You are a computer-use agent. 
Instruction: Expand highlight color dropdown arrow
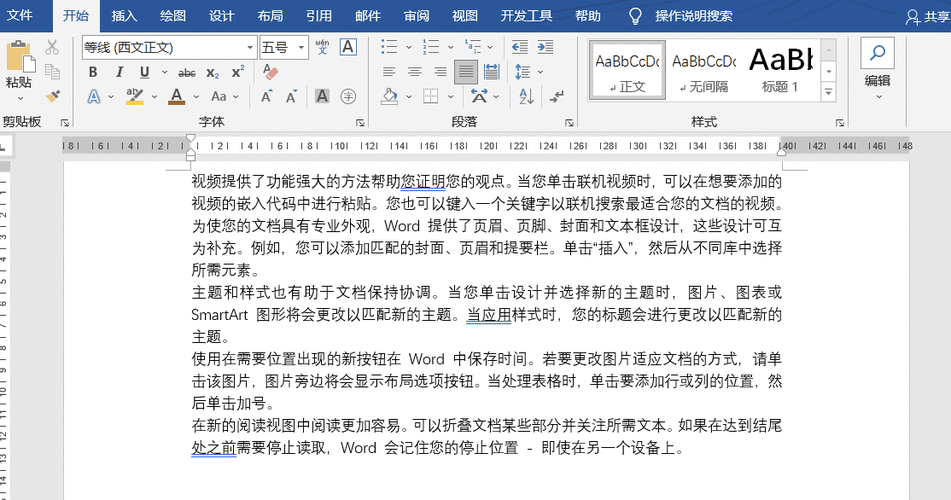coord(154,96)
